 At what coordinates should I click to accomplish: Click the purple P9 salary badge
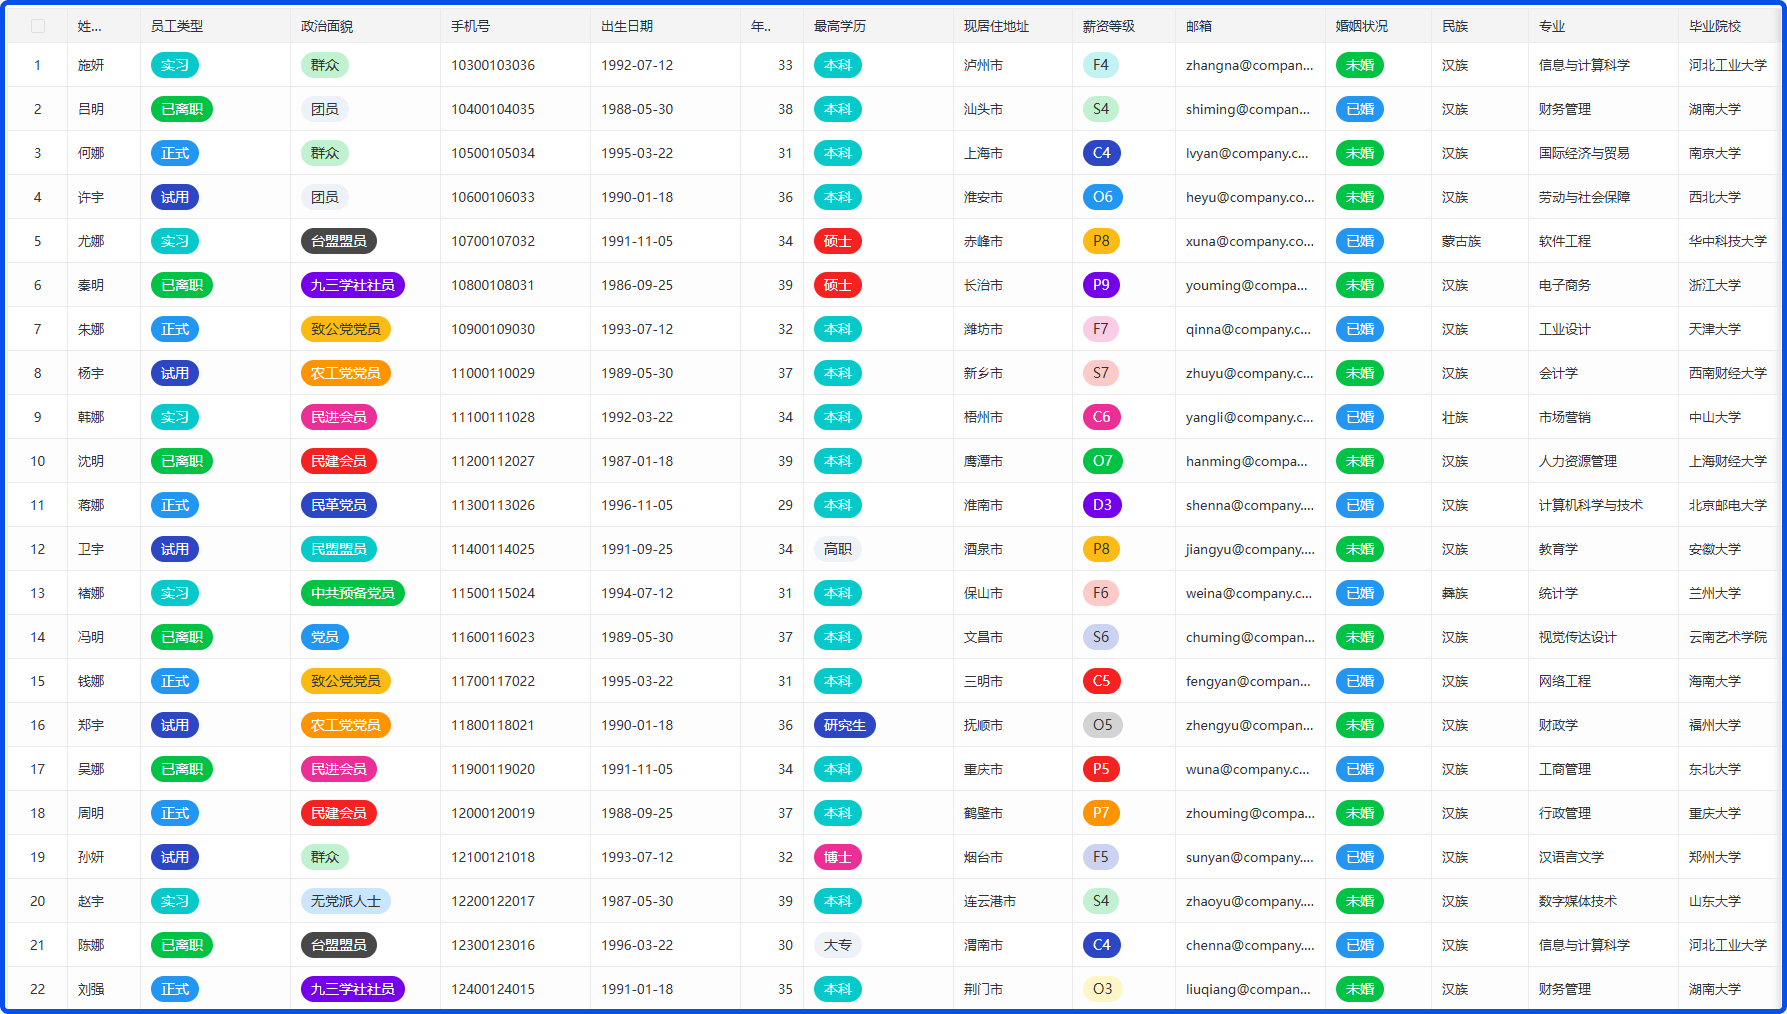coord(1100,285)
